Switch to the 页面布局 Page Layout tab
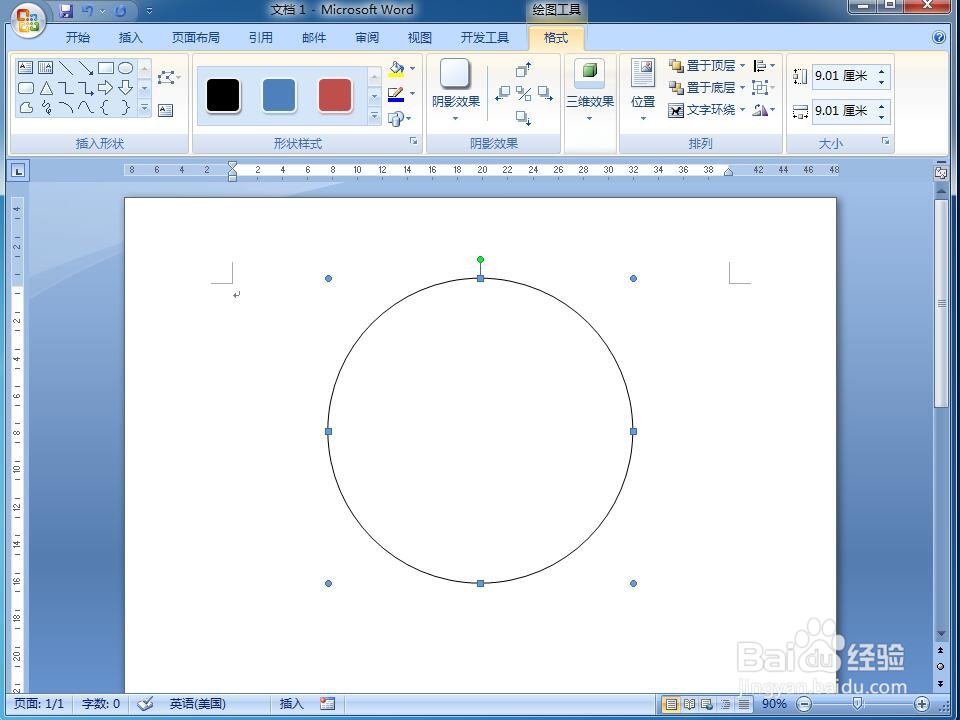Screen dimensions: 960x720 [195, 37]
